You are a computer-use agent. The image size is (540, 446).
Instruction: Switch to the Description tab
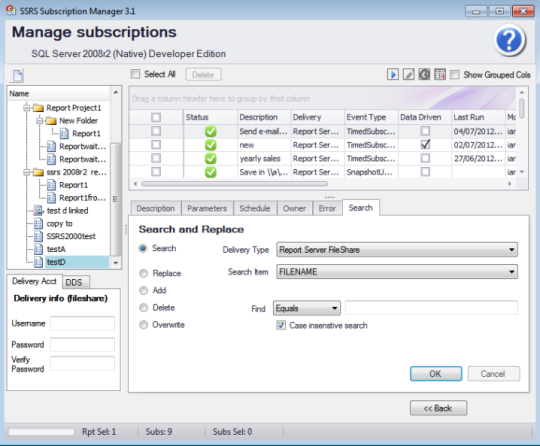pyautogui.click(x=156, y=208)
